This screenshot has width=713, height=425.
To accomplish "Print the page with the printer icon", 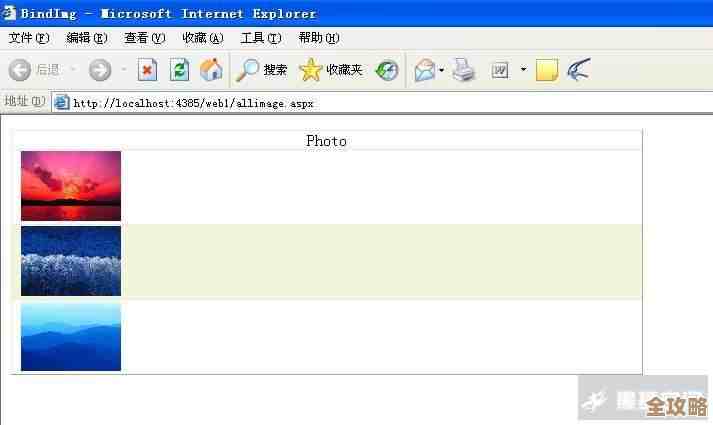I will tap(463, 70).
